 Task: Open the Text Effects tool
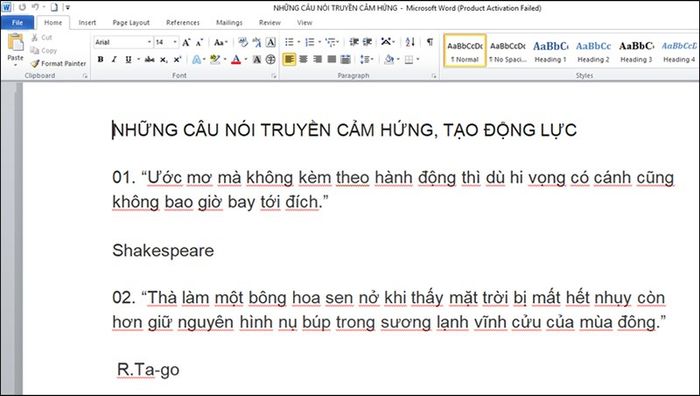click(196, 59)
